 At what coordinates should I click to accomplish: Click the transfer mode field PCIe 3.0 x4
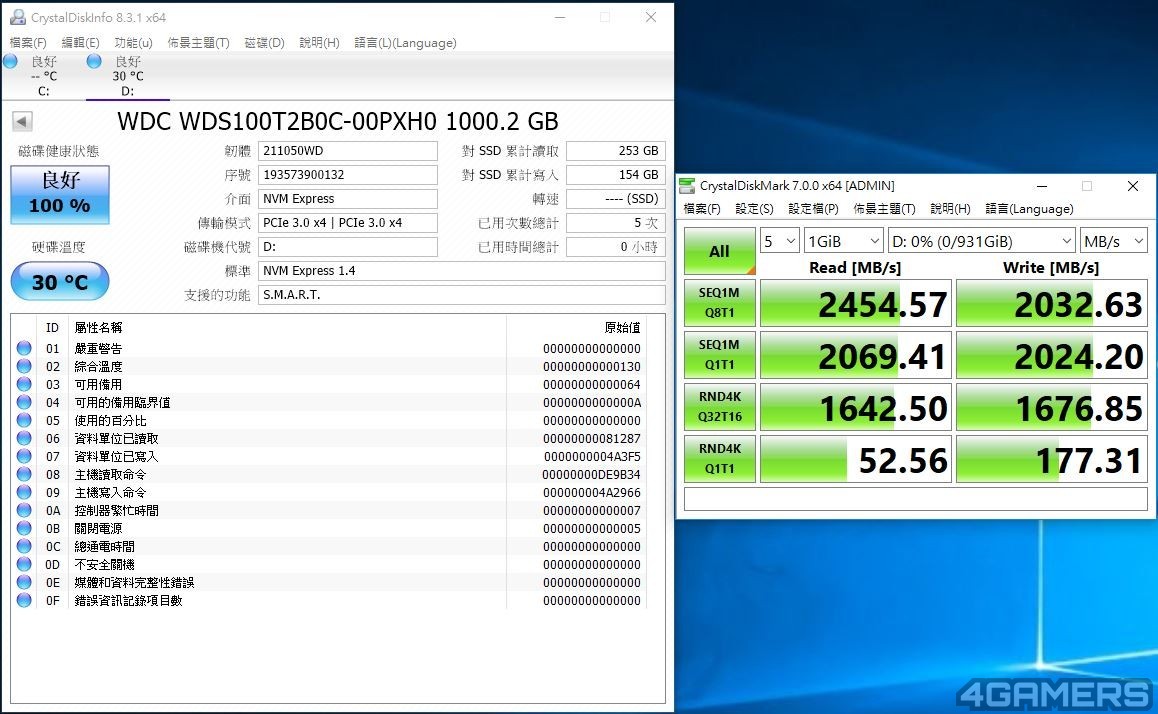click(x=347, y=222)
